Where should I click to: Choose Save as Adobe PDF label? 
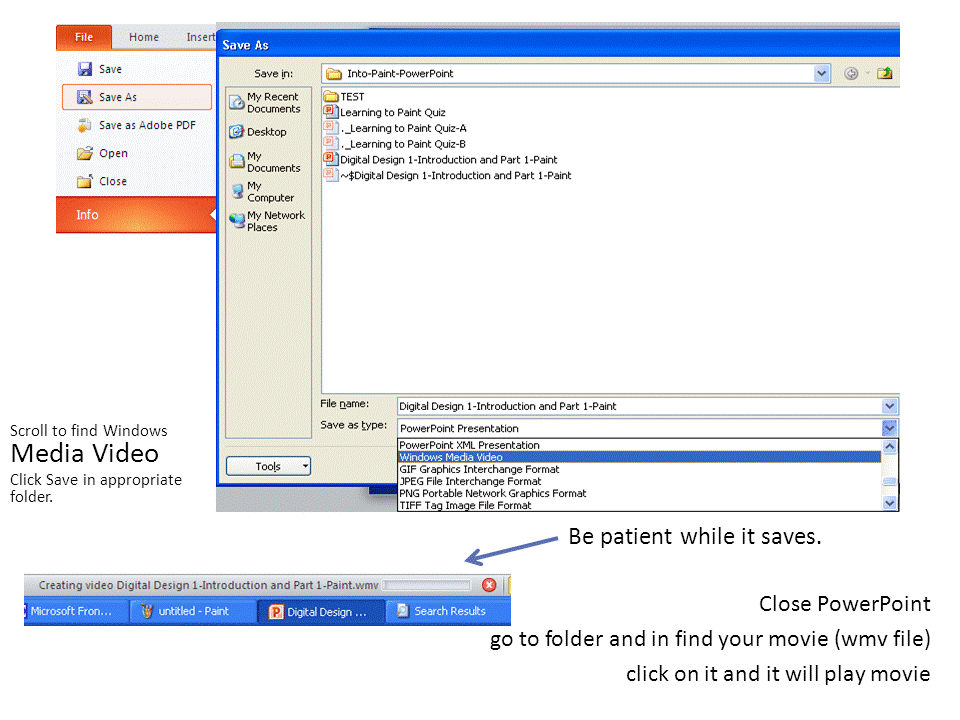pos(148,125)
